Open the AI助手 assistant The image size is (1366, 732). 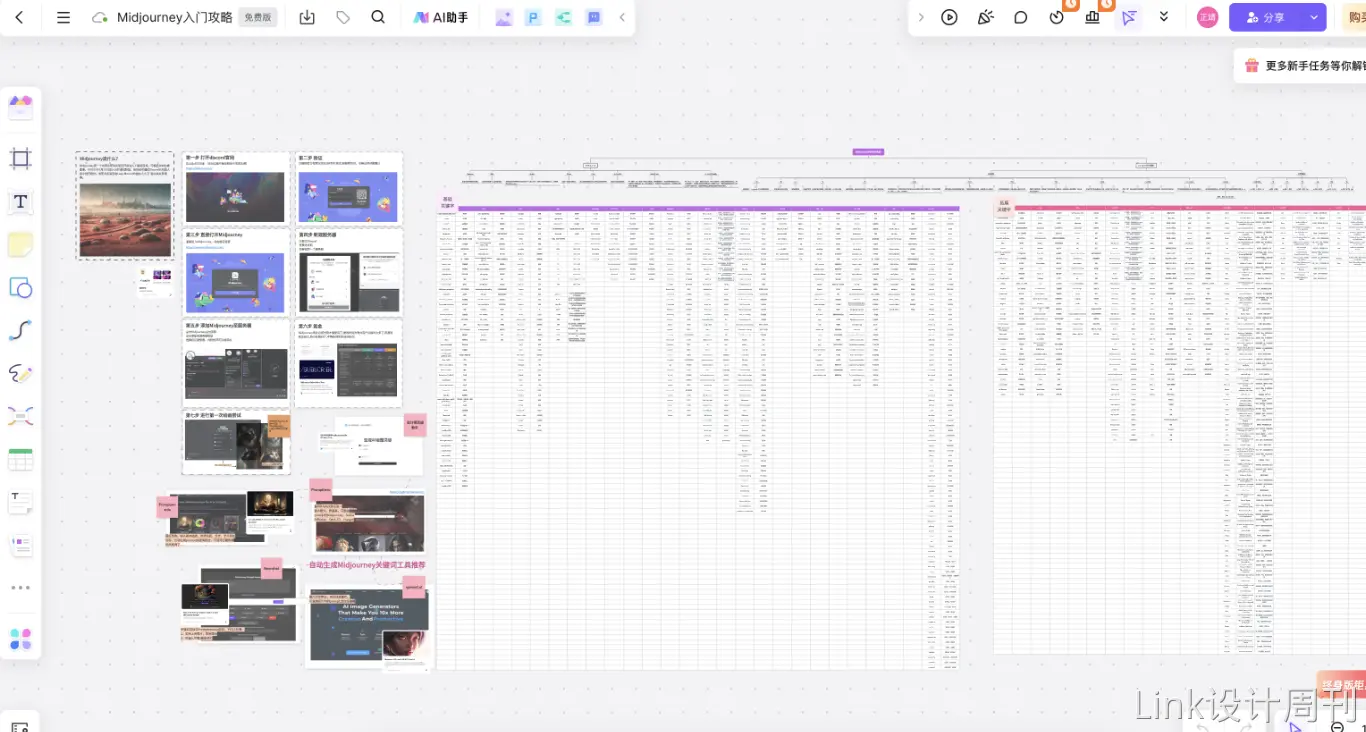[x=441, y=18]
